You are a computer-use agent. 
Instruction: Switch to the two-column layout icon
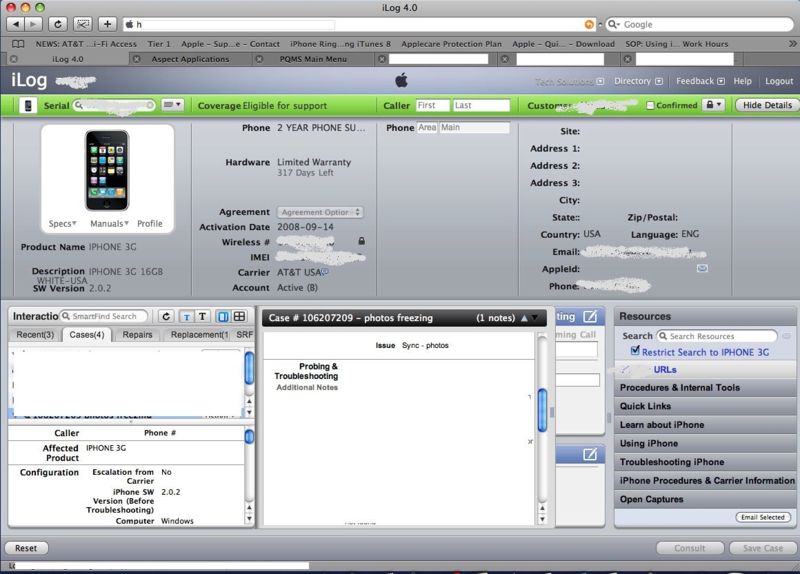(223, 316)
